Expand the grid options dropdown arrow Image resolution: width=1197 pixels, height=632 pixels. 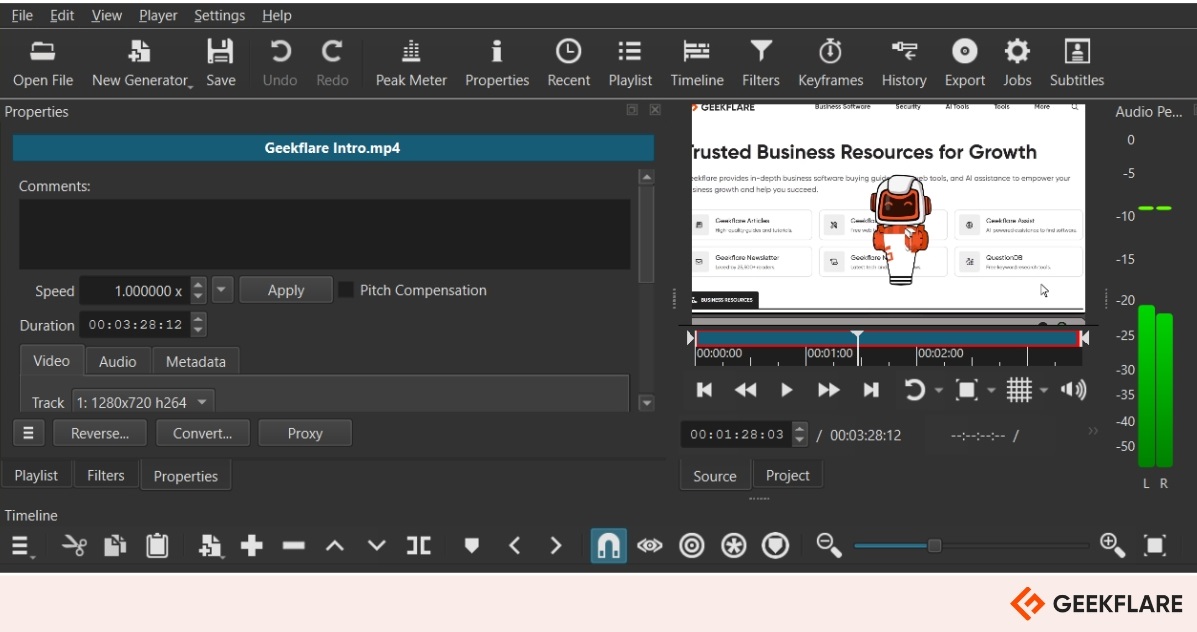click(x=1044, y=391)
